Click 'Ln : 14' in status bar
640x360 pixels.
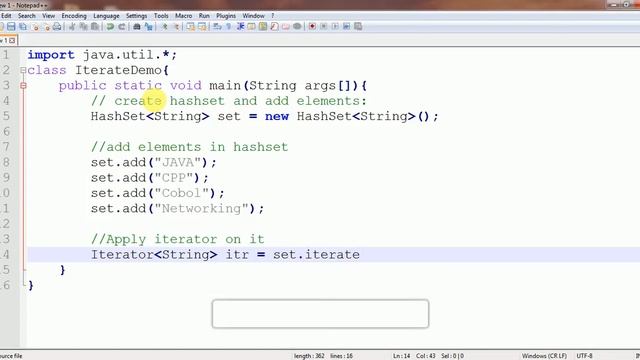pos(402,356)
